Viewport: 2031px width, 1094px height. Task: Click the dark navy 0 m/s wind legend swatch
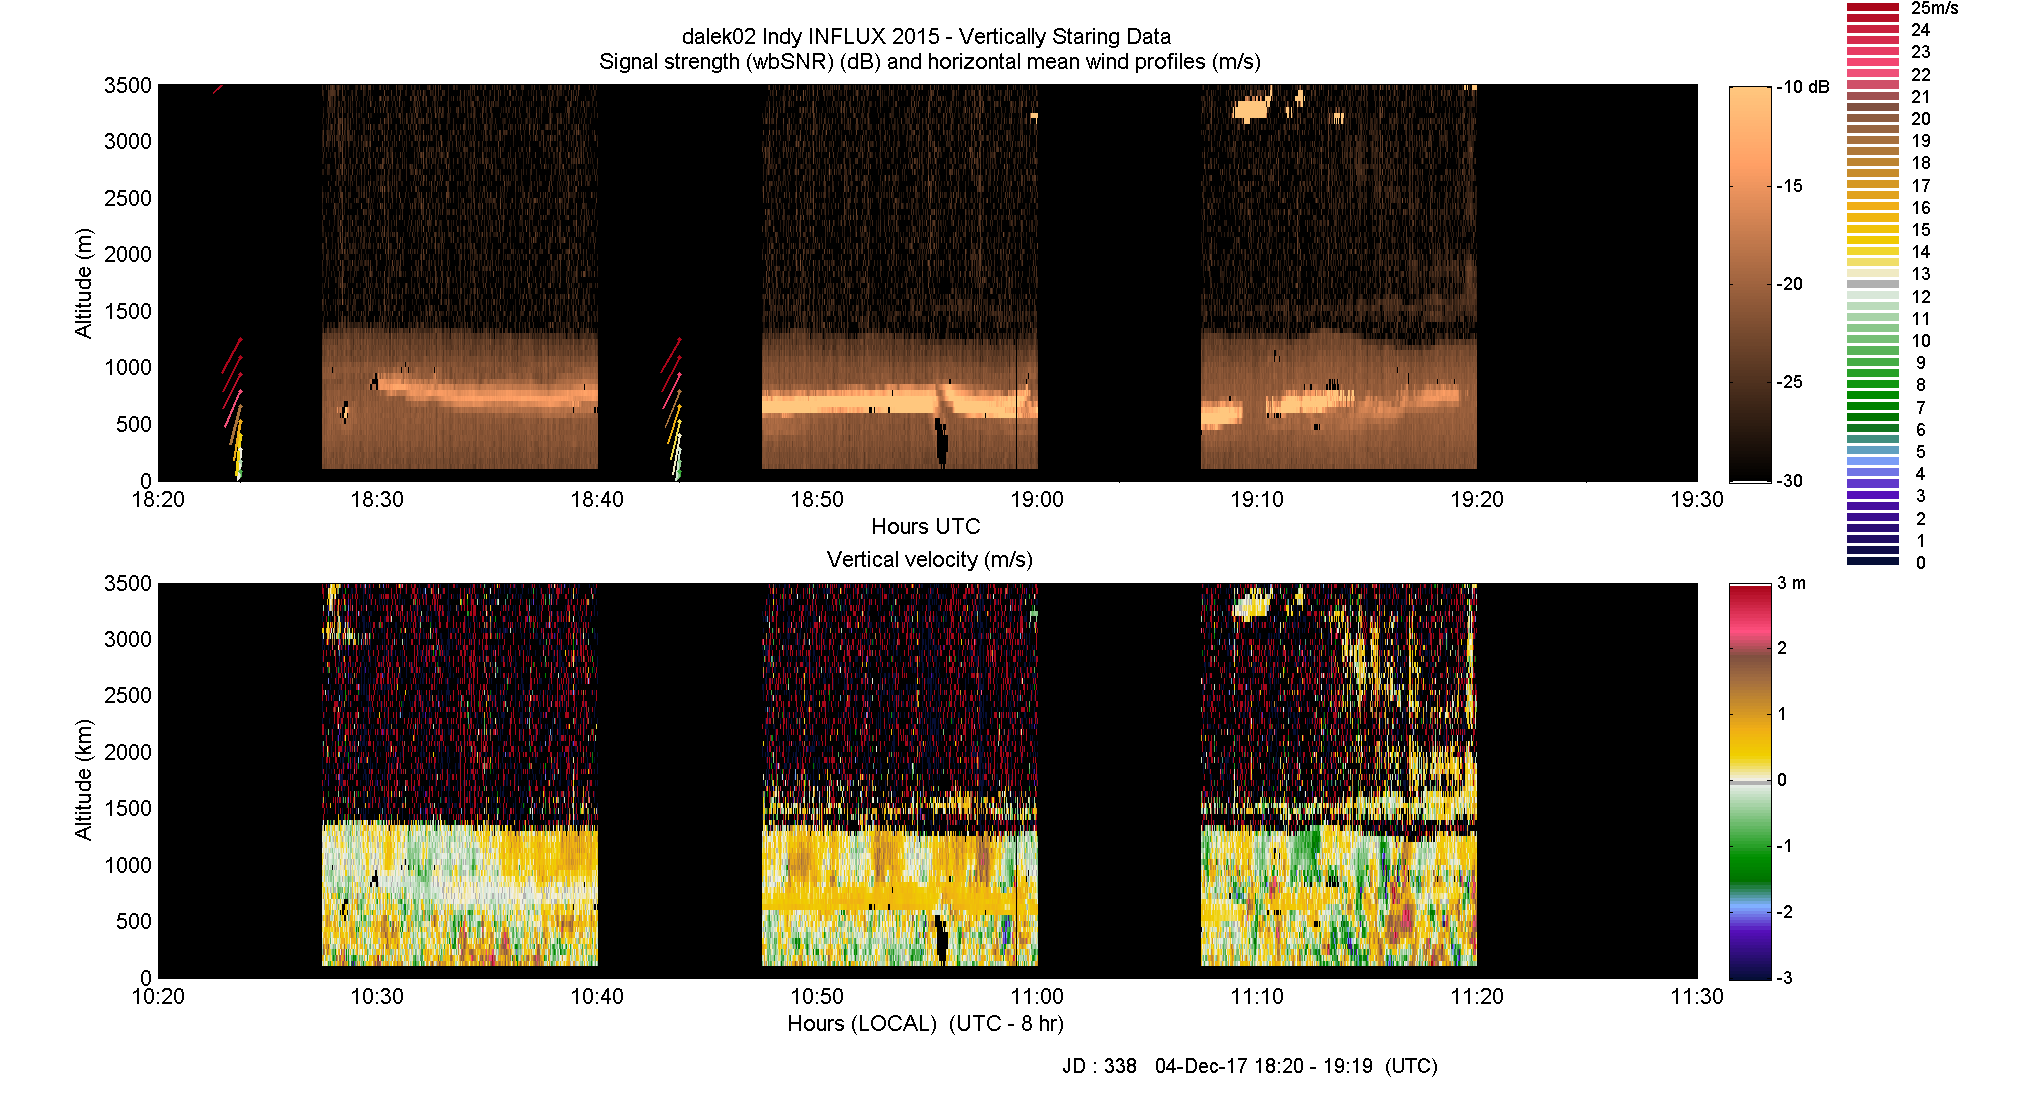click(1873, 562)
